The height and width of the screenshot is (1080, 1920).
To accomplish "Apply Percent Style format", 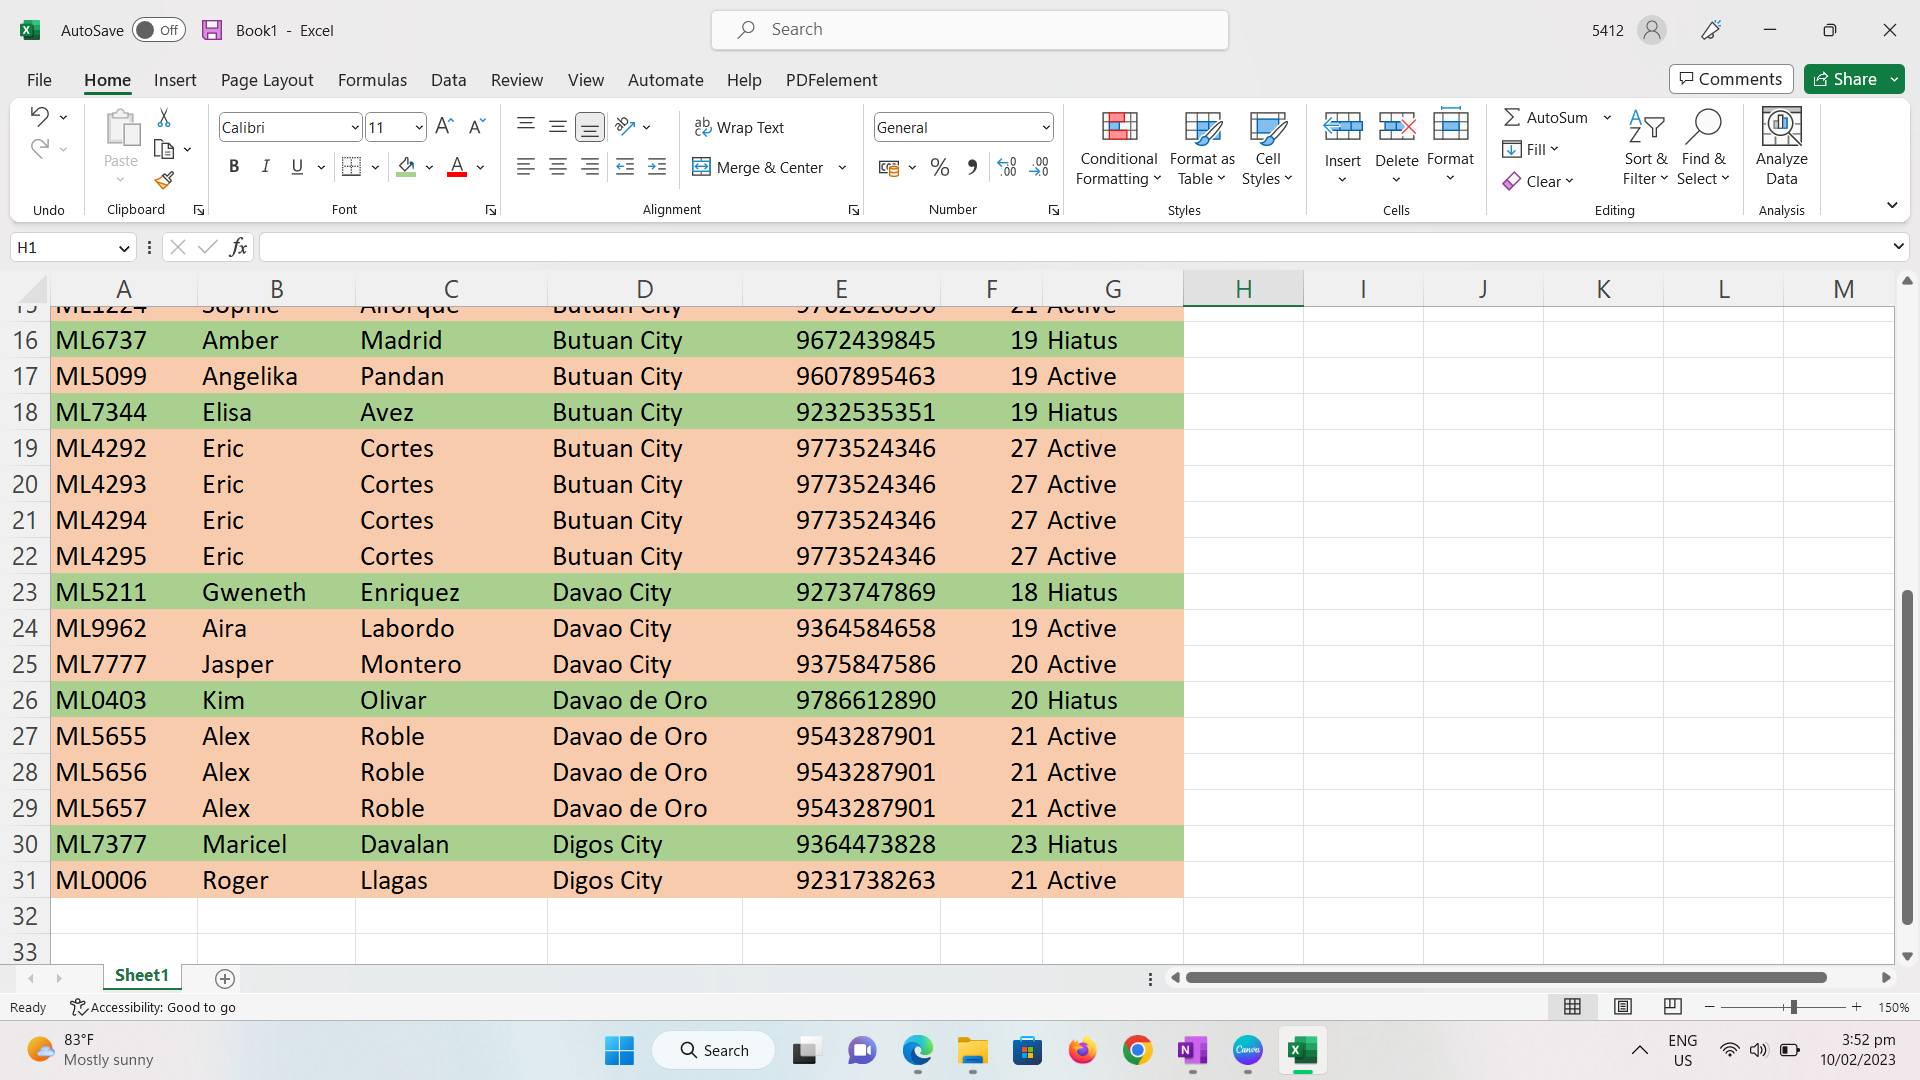I will 940,167.
